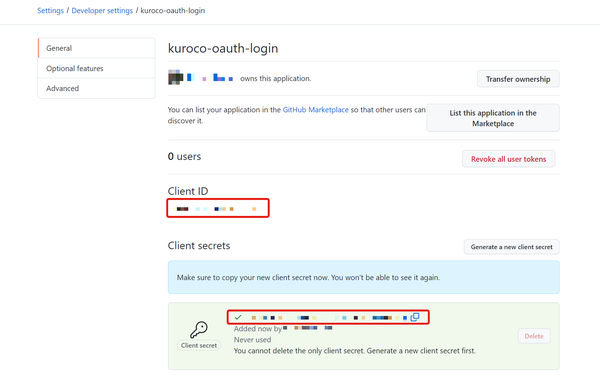Click List this application in the Marketplace
Screen dimensions: 600x391
click(493, 118)
